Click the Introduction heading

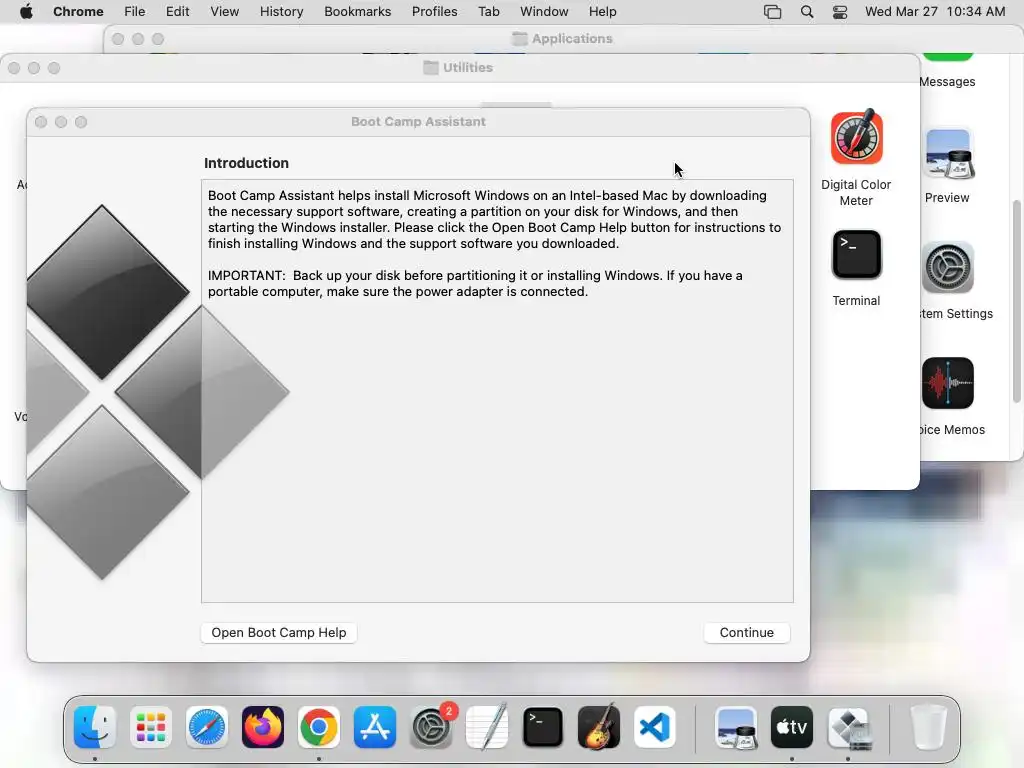pyautogui.click(x=246, y=163)
